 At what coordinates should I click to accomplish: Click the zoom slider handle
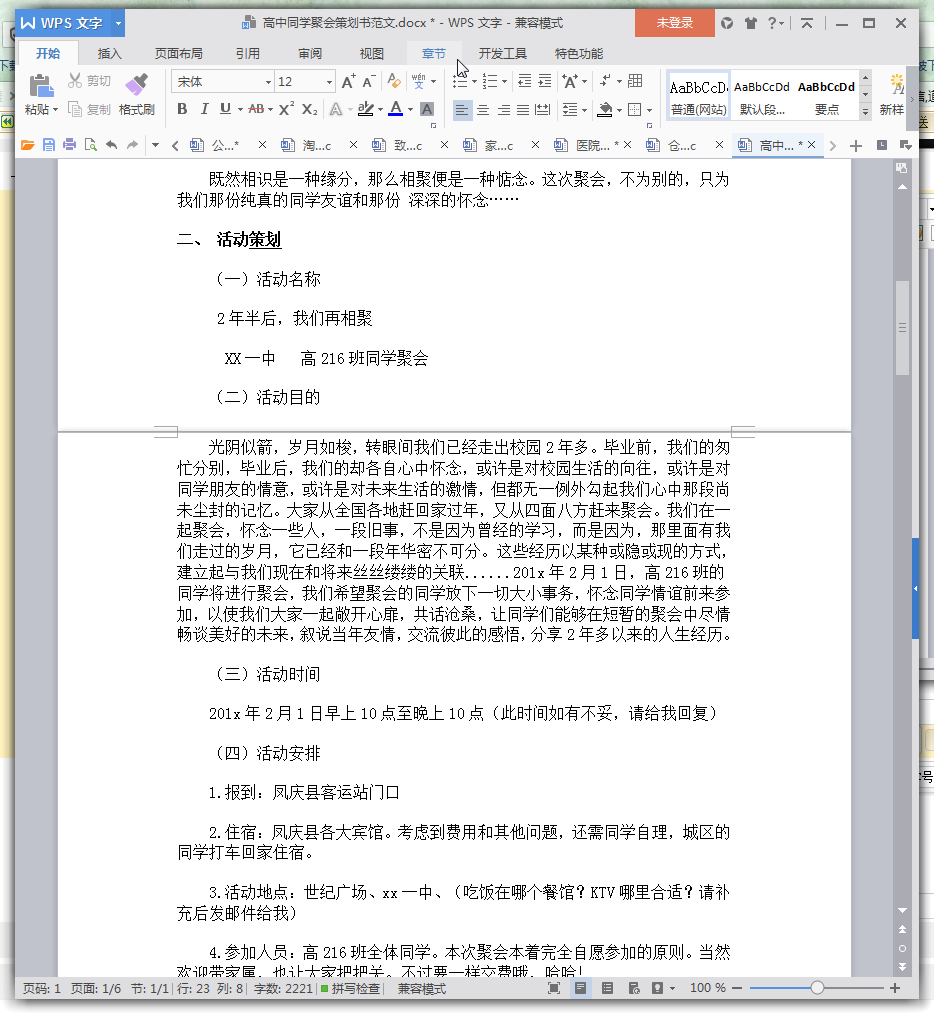pos(817,987)
